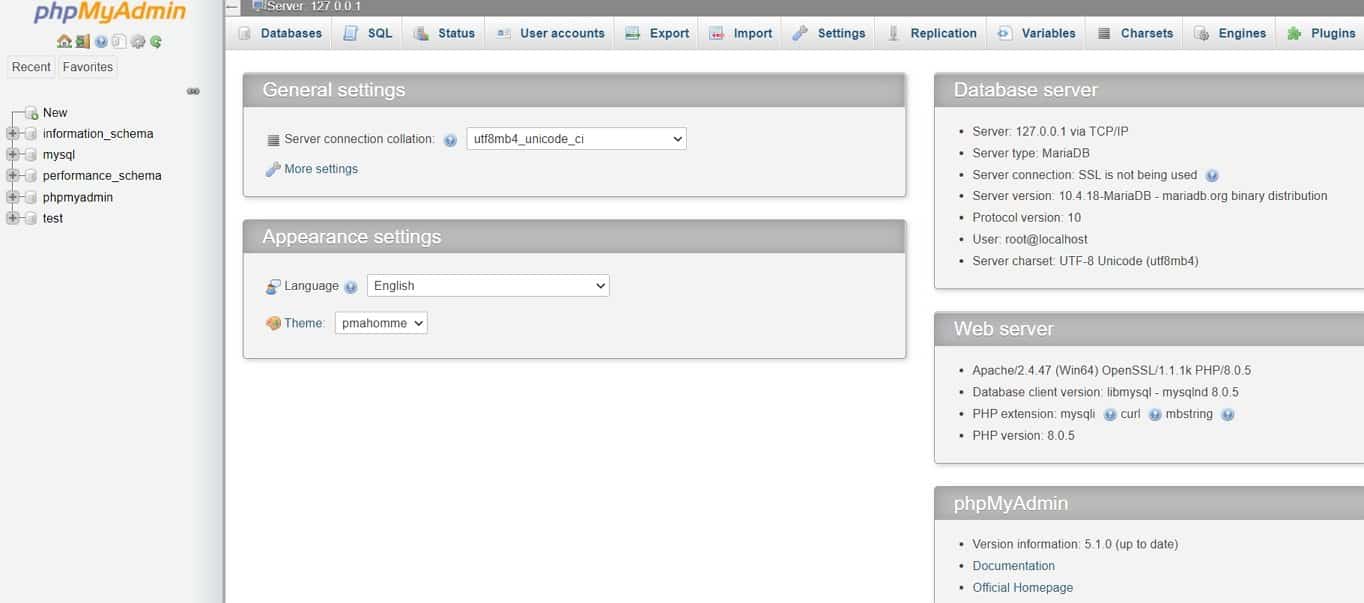Click the mysql database cylinder icon
This screenshot has width=1364, height=603.
(x=31, y=155)
